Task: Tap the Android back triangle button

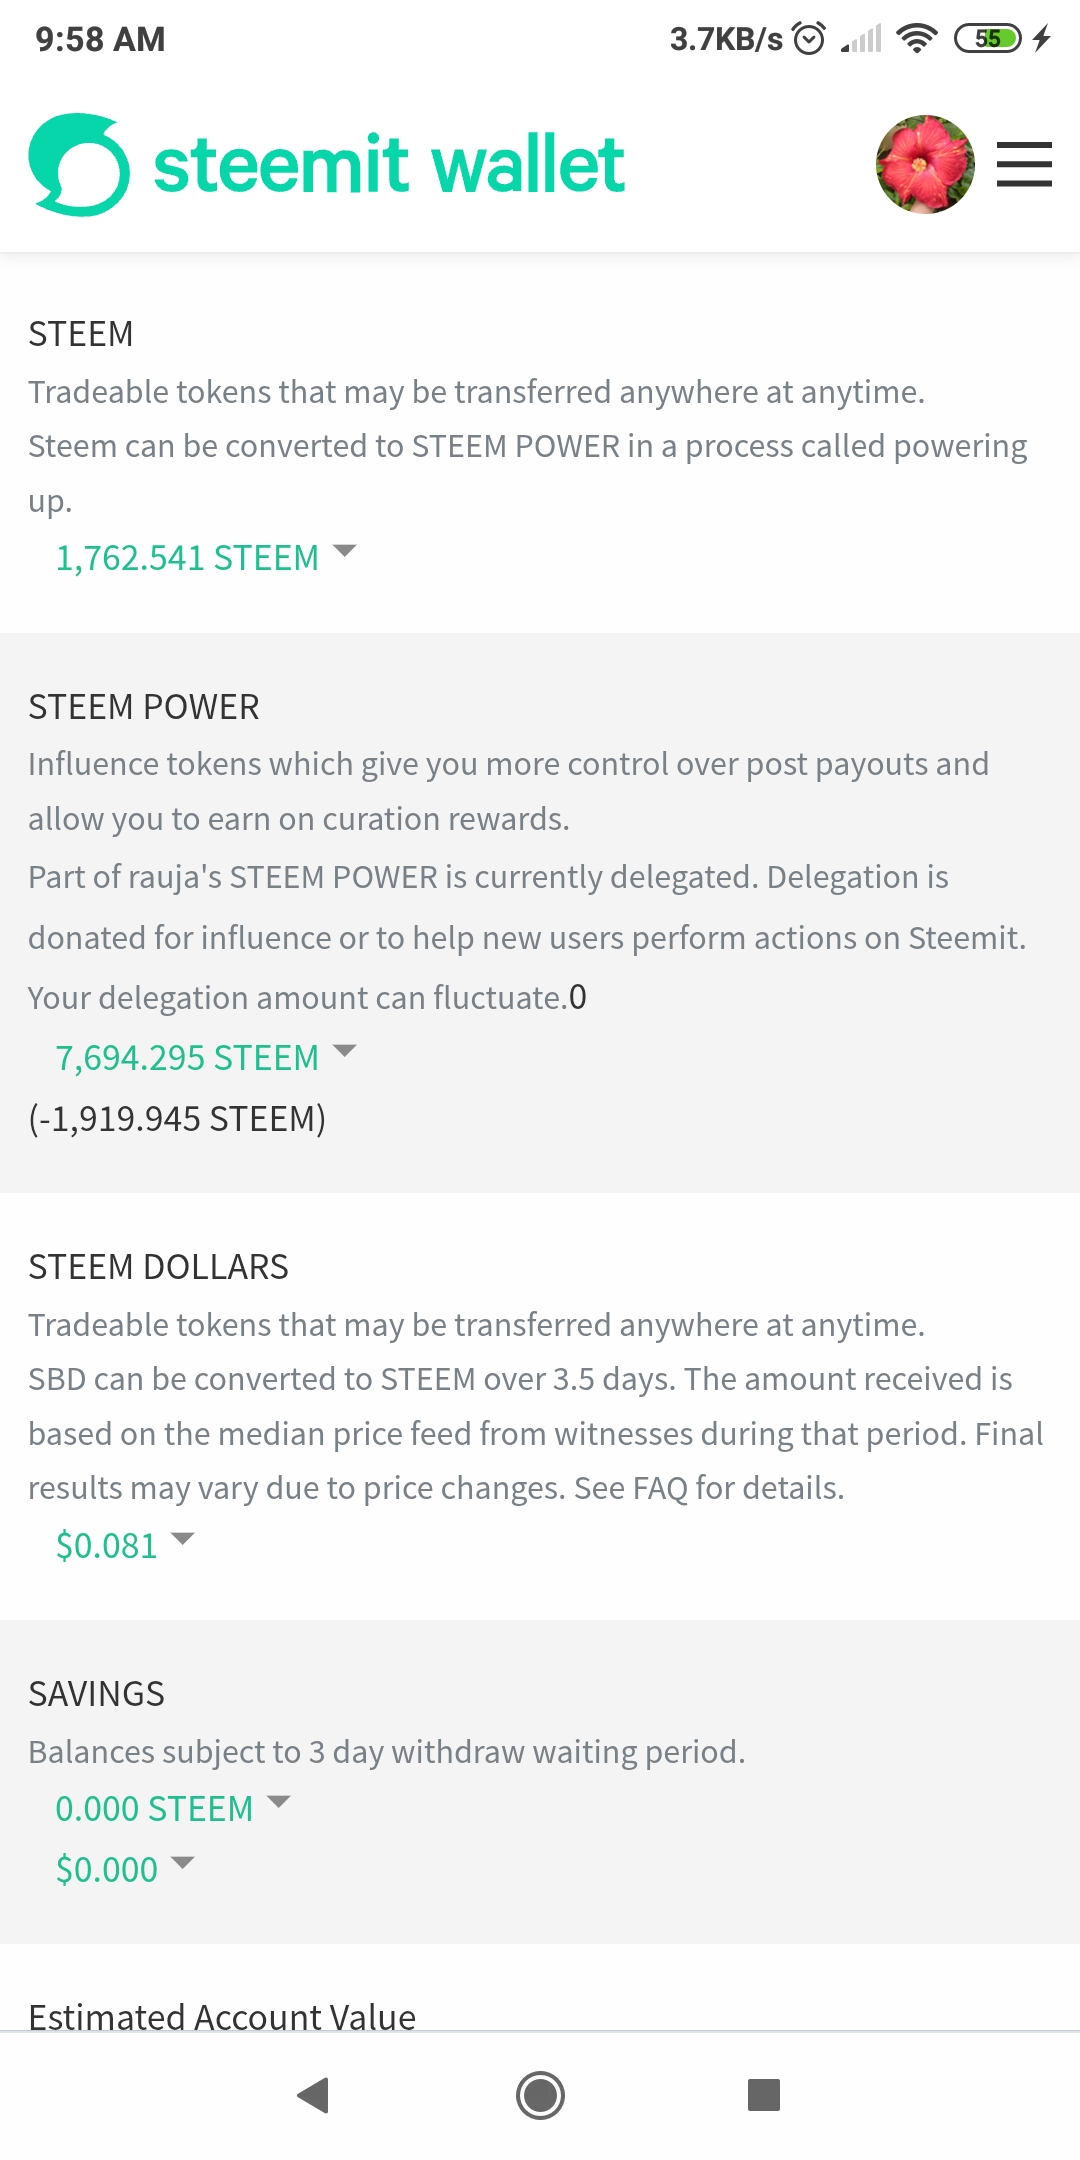Action: point(313,2095)
